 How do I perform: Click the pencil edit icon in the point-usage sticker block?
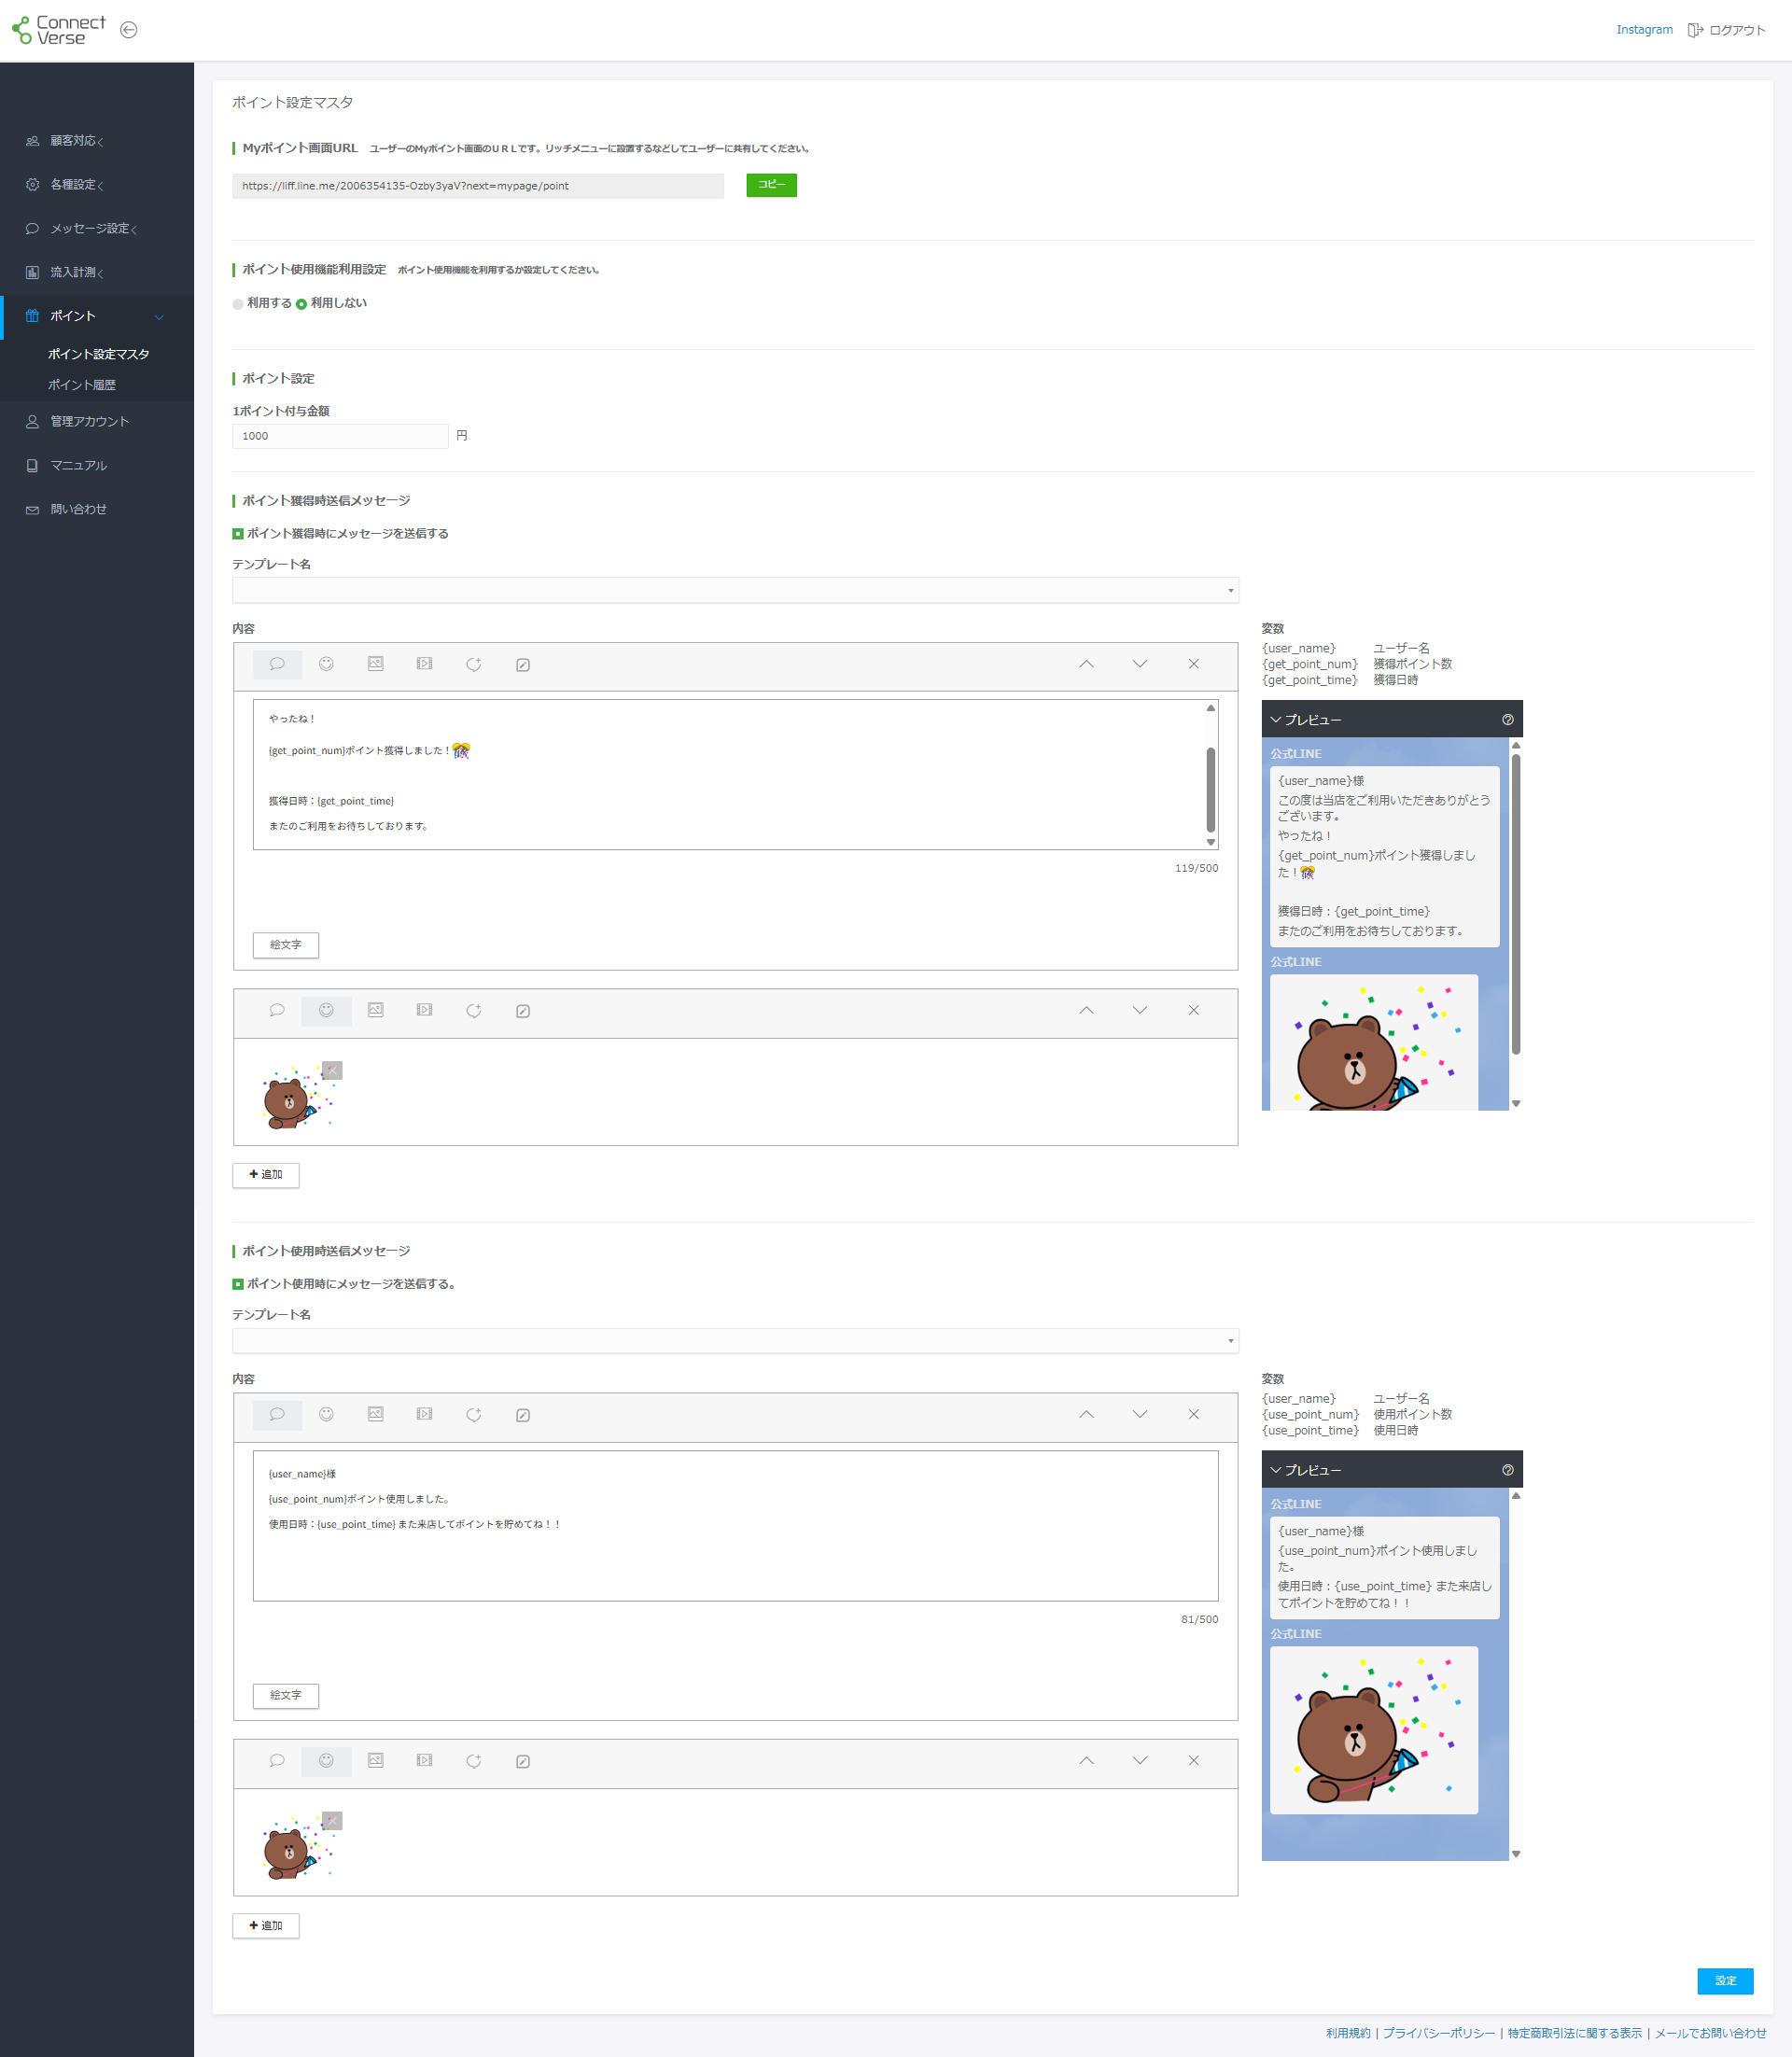(x=523, y=1761)
